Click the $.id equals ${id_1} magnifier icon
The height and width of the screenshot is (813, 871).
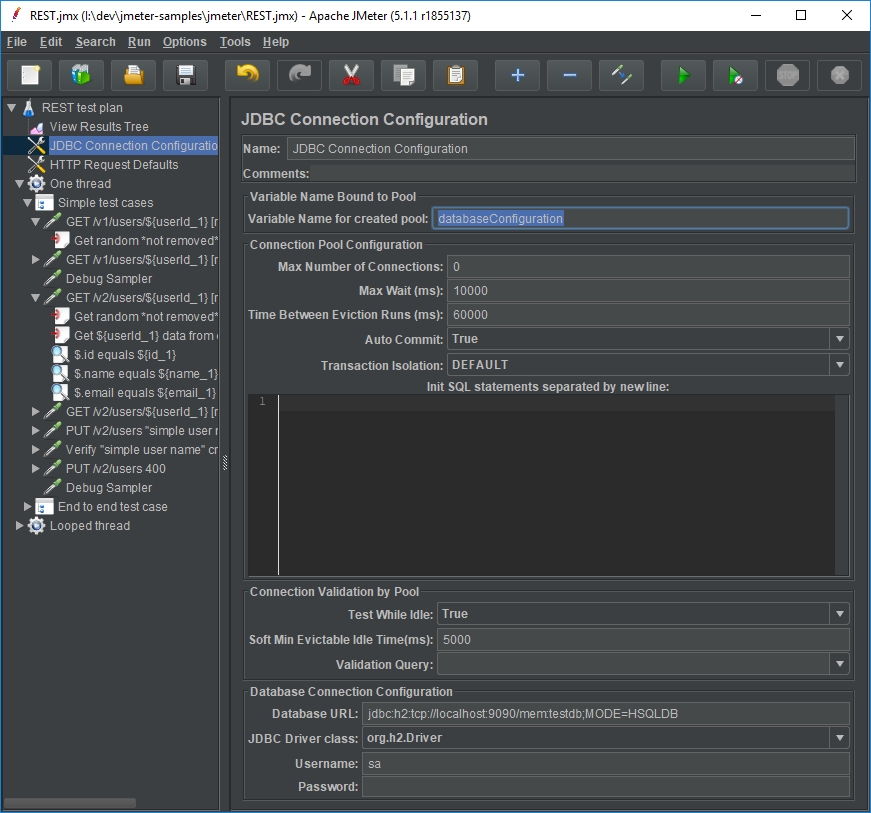pos(61,355)
